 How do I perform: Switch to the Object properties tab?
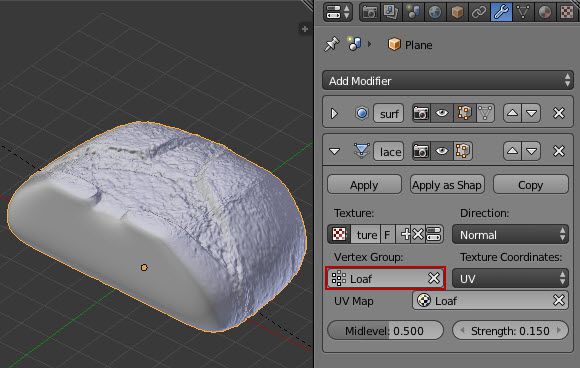pos(457,12)
